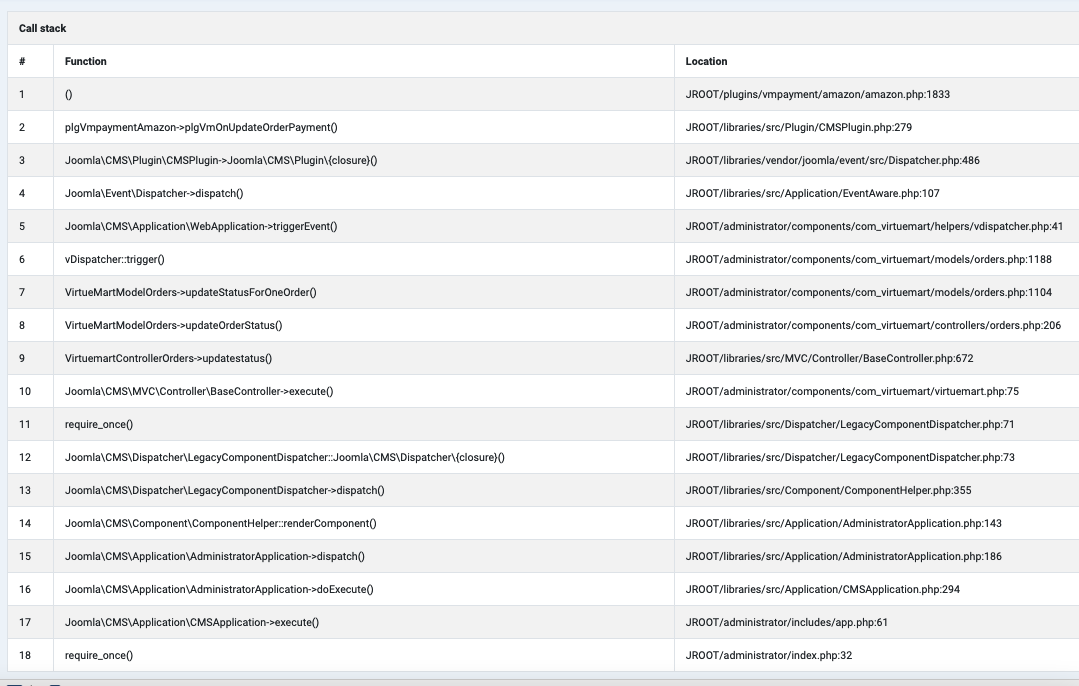Click the BaseController->execute() function row
The image size is (1079, 686).
(199, 392)
